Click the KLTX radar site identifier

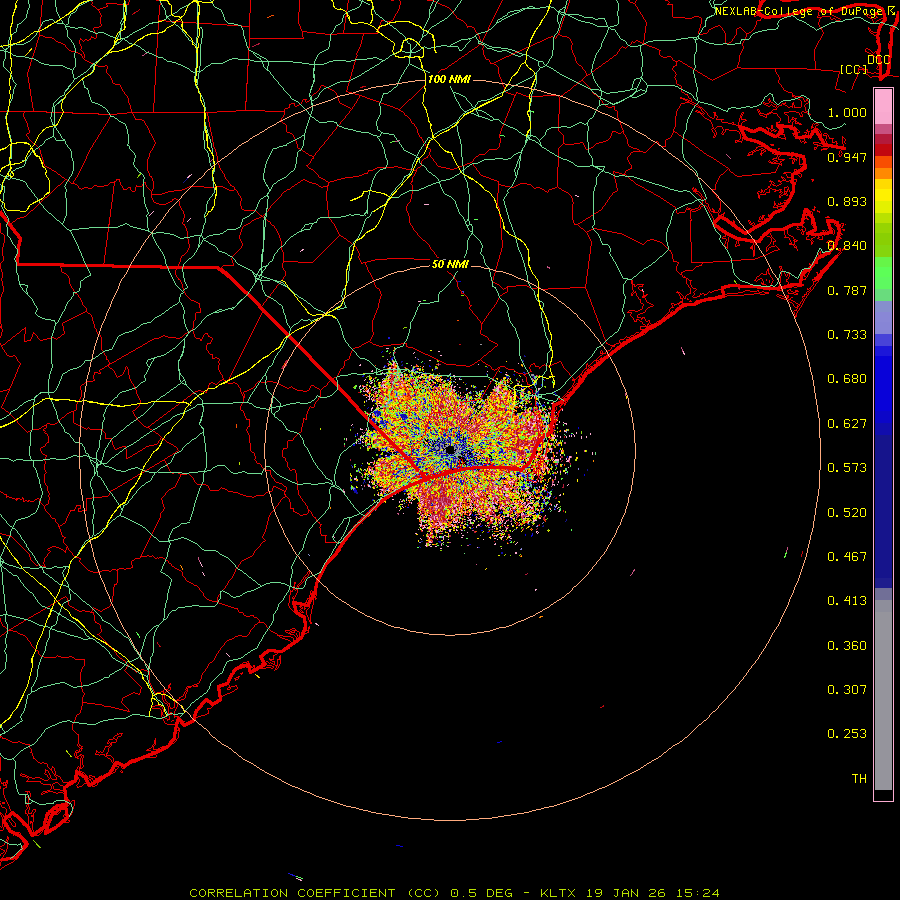(x=557, y=893)
